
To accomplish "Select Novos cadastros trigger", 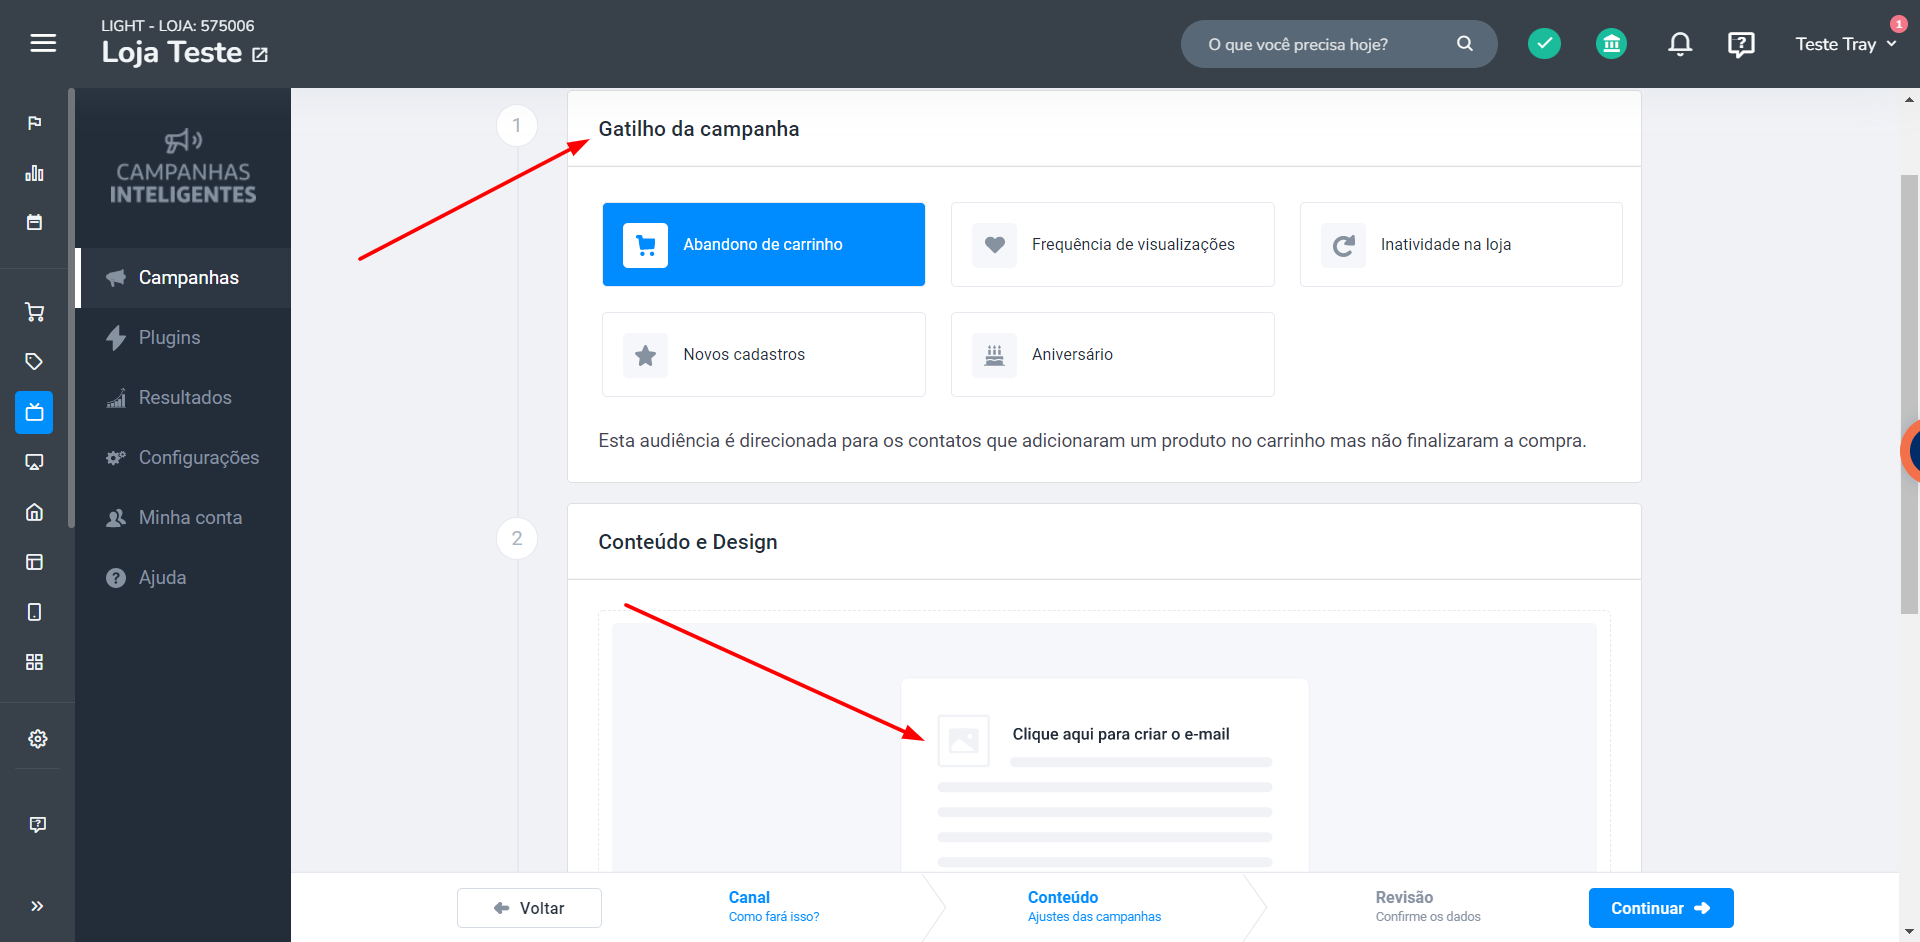I will (x=763, y=355).
